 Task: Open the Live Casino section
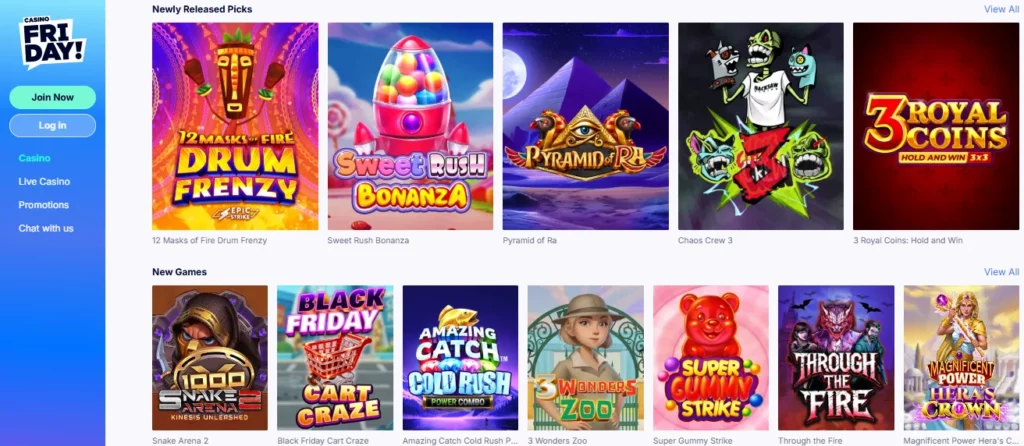pos(44,182)
